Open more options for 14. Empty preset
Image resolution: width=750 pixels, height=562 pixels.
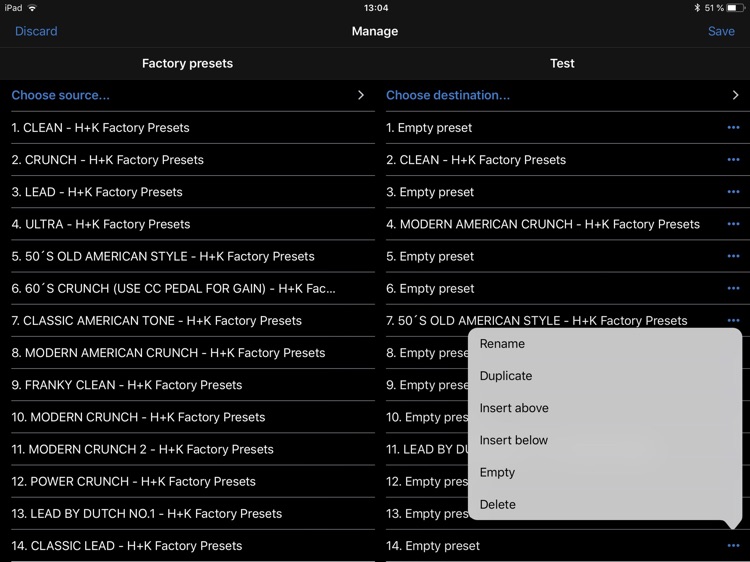pos(733,545)
